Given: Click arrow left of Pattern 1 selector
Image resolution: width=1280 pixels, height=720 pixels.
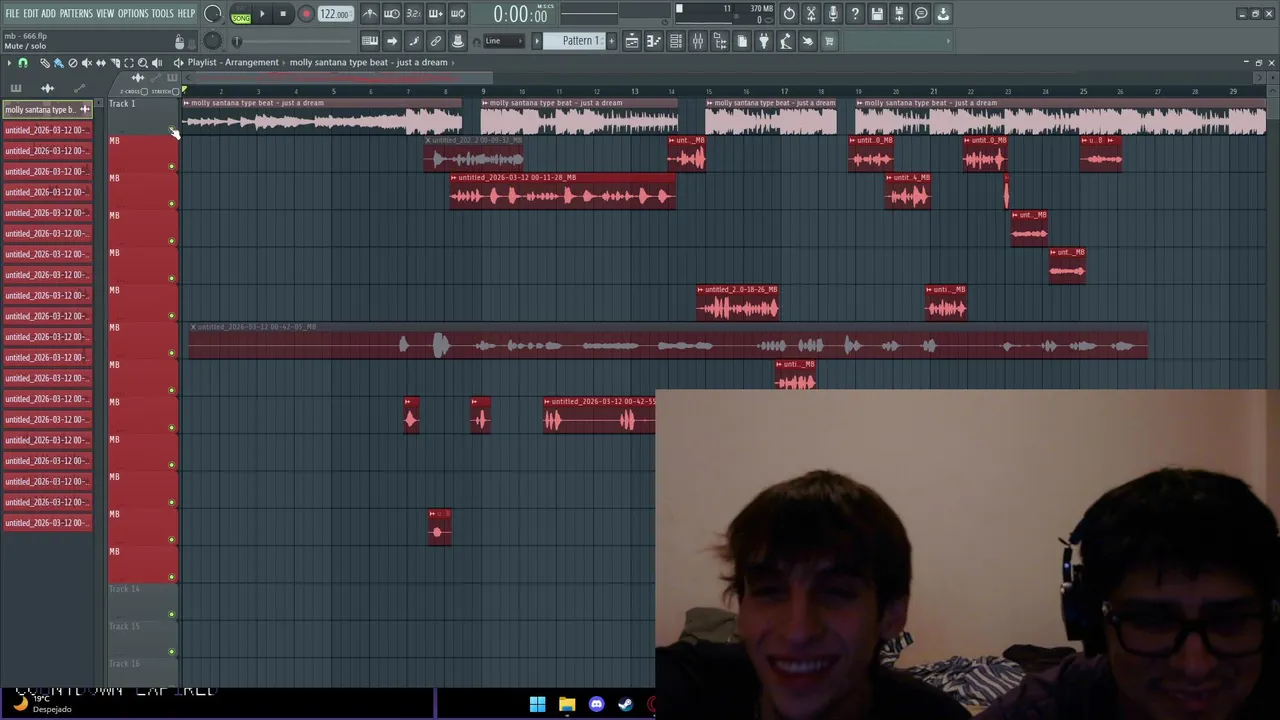Looking at the screenshot, I should (537, 41).
